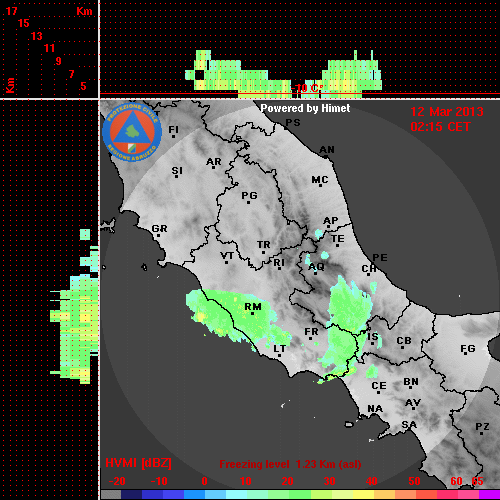Click the FR (Frosinone) city label
The image size is (500, 500).
[311, 333]
